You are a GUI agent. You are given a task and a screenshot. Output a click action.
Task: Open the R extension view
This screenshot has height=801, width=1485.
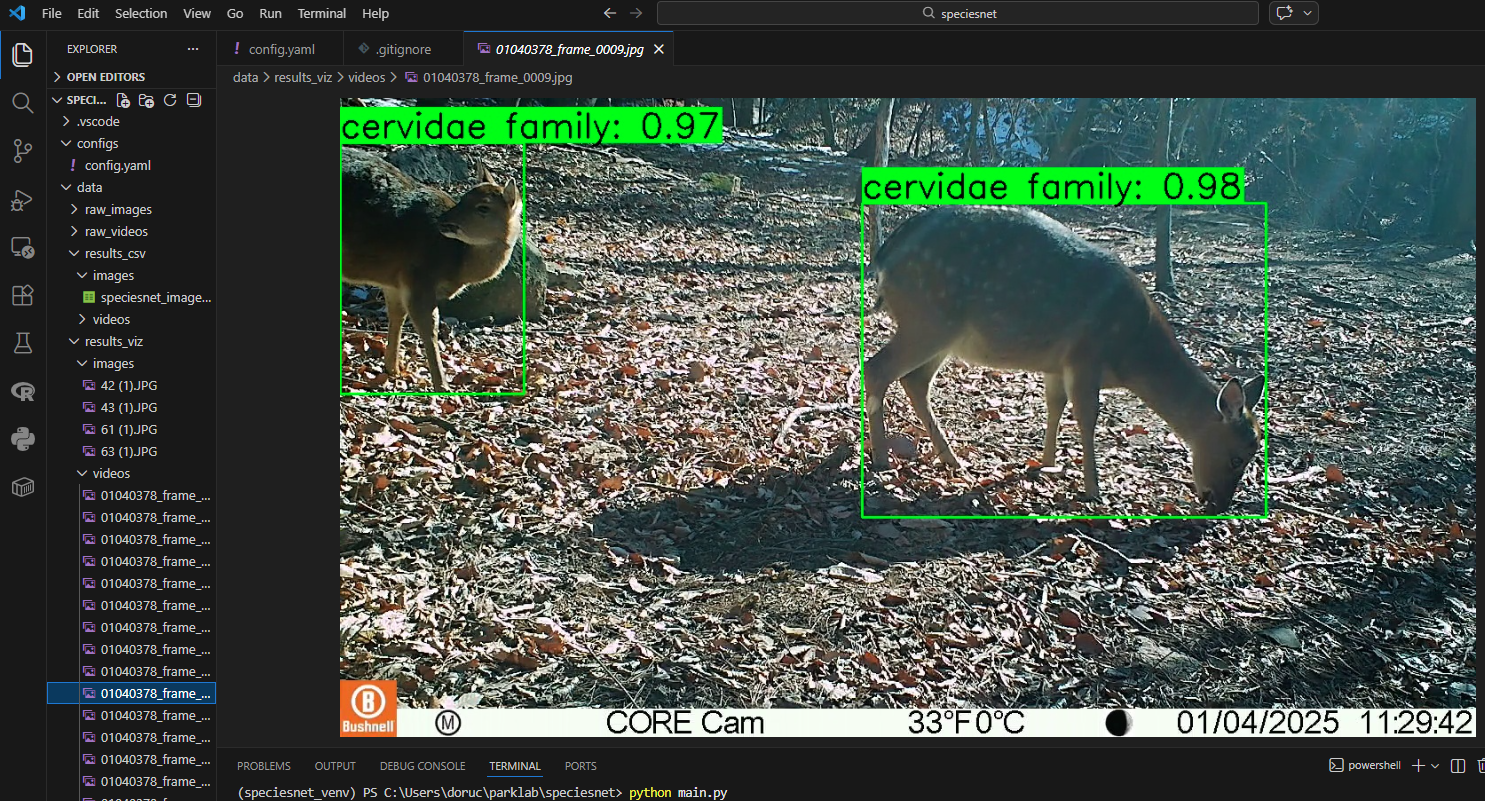(22, 391)
